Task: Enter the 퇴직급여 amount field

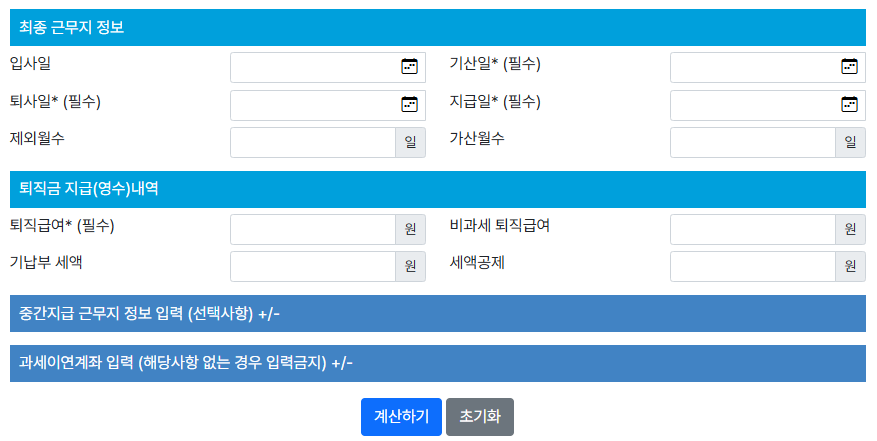Action: pos(312,229)
